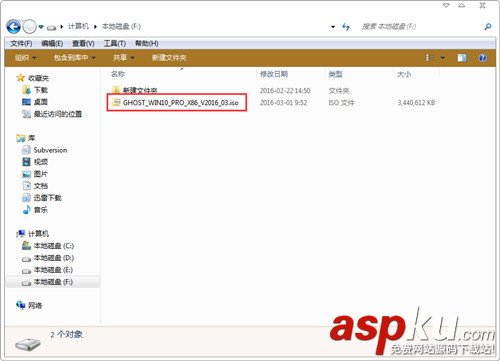Click the ISO file's icon
This screenshot has width=500, height=361.
point(116,102)
